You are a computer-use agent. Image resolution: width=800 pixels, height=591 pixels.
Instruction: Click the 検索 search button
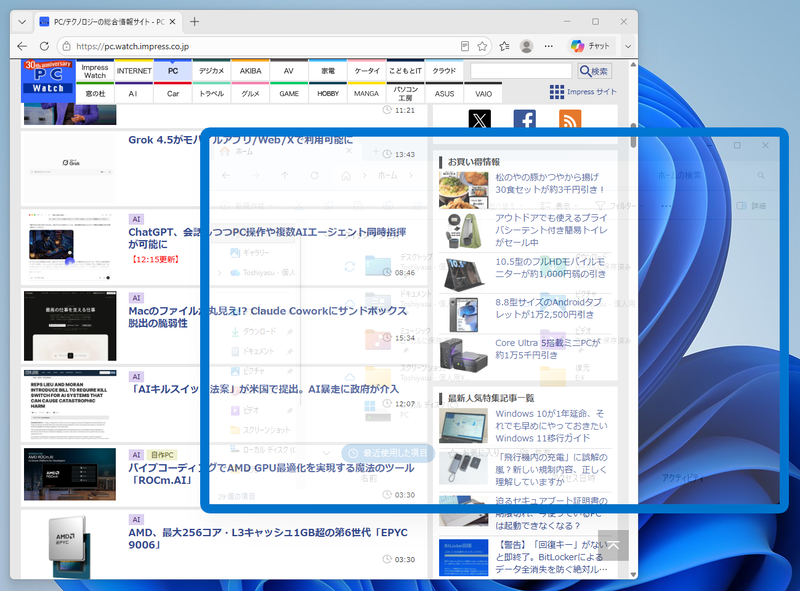pyautogui.click(x=594, y=71)
